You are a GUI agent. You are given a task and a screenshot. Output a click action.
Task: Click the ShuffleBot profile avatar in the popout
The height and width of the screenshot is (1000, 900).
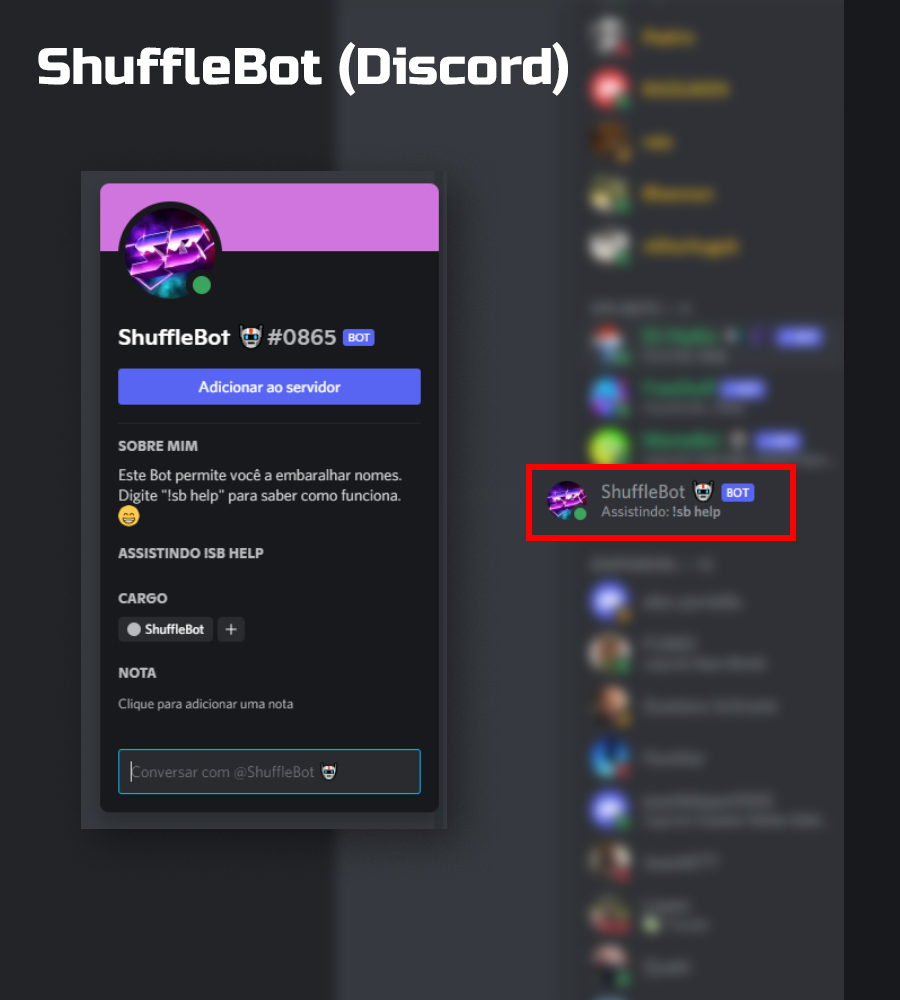(170, 253)
